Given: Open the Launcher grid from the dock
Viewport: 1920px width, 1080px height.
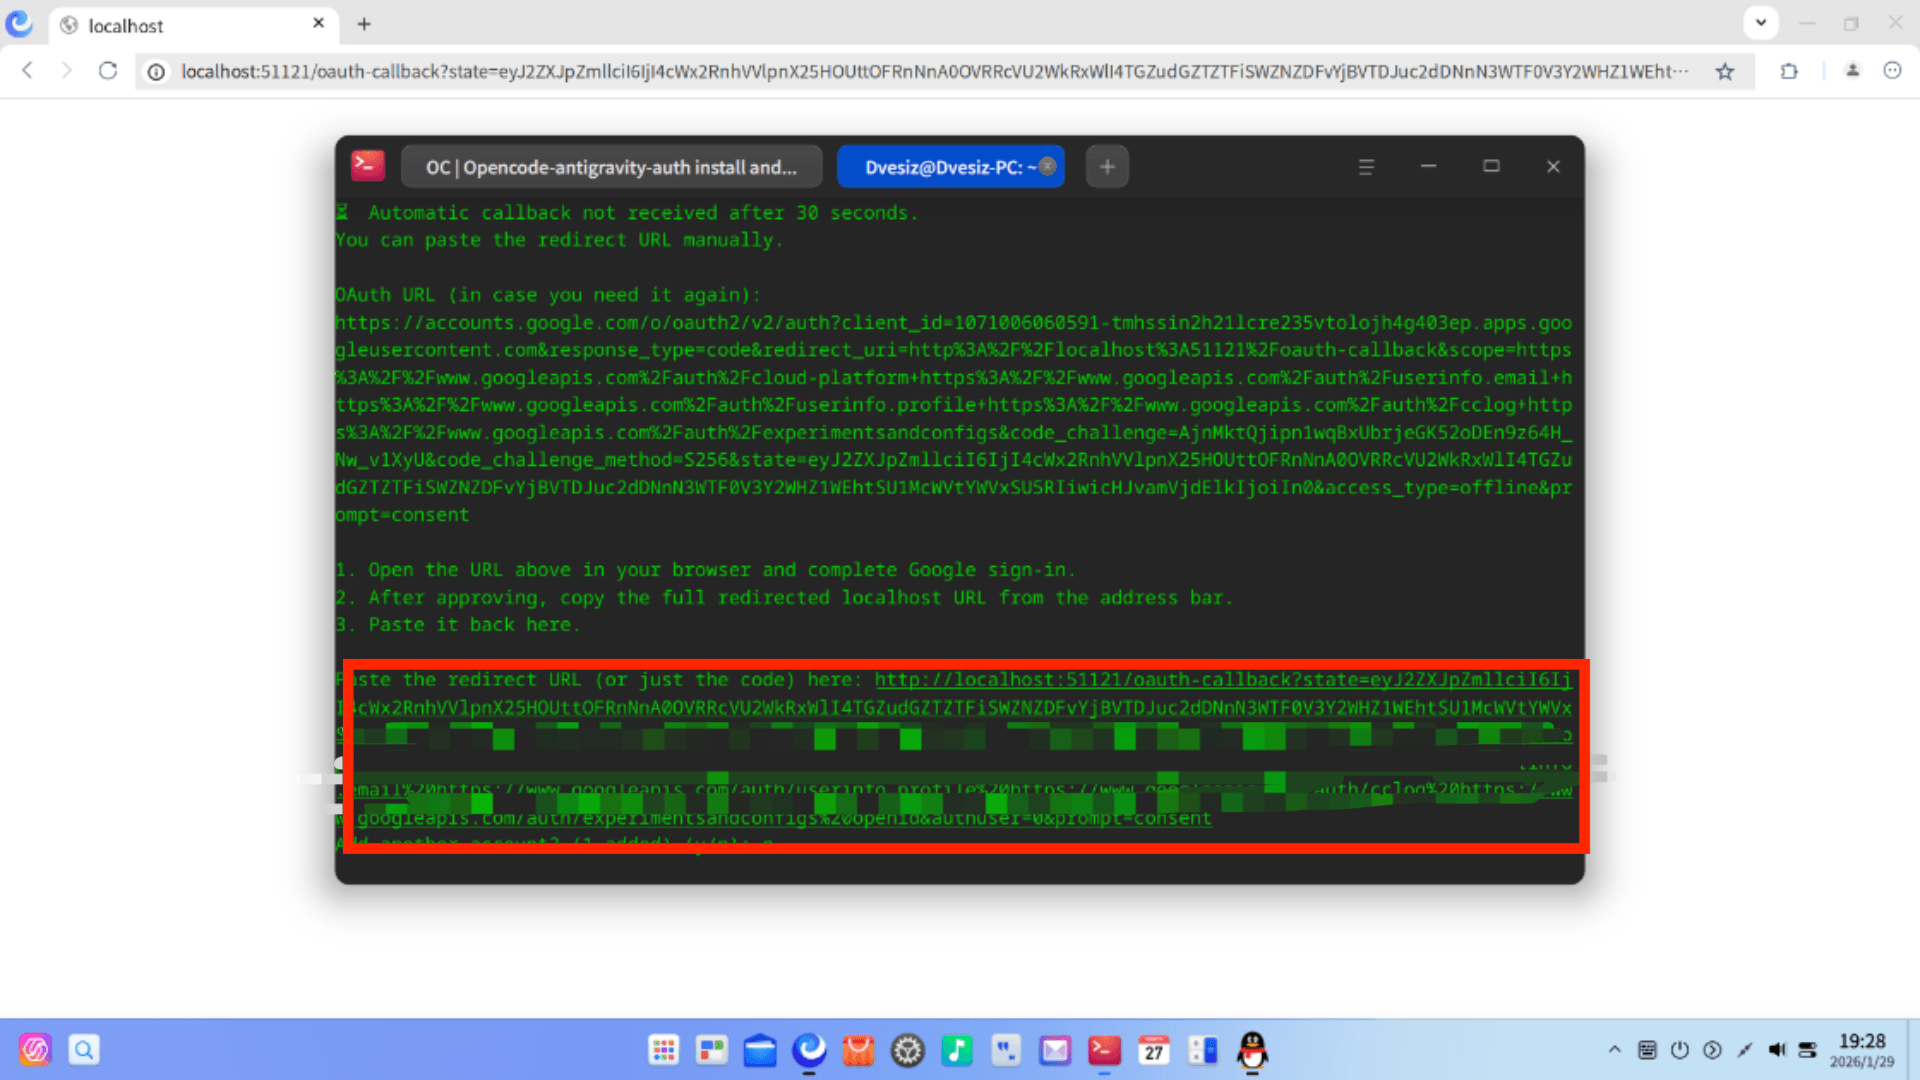Looking at the screenshot, I should [x=662, y=1050].
